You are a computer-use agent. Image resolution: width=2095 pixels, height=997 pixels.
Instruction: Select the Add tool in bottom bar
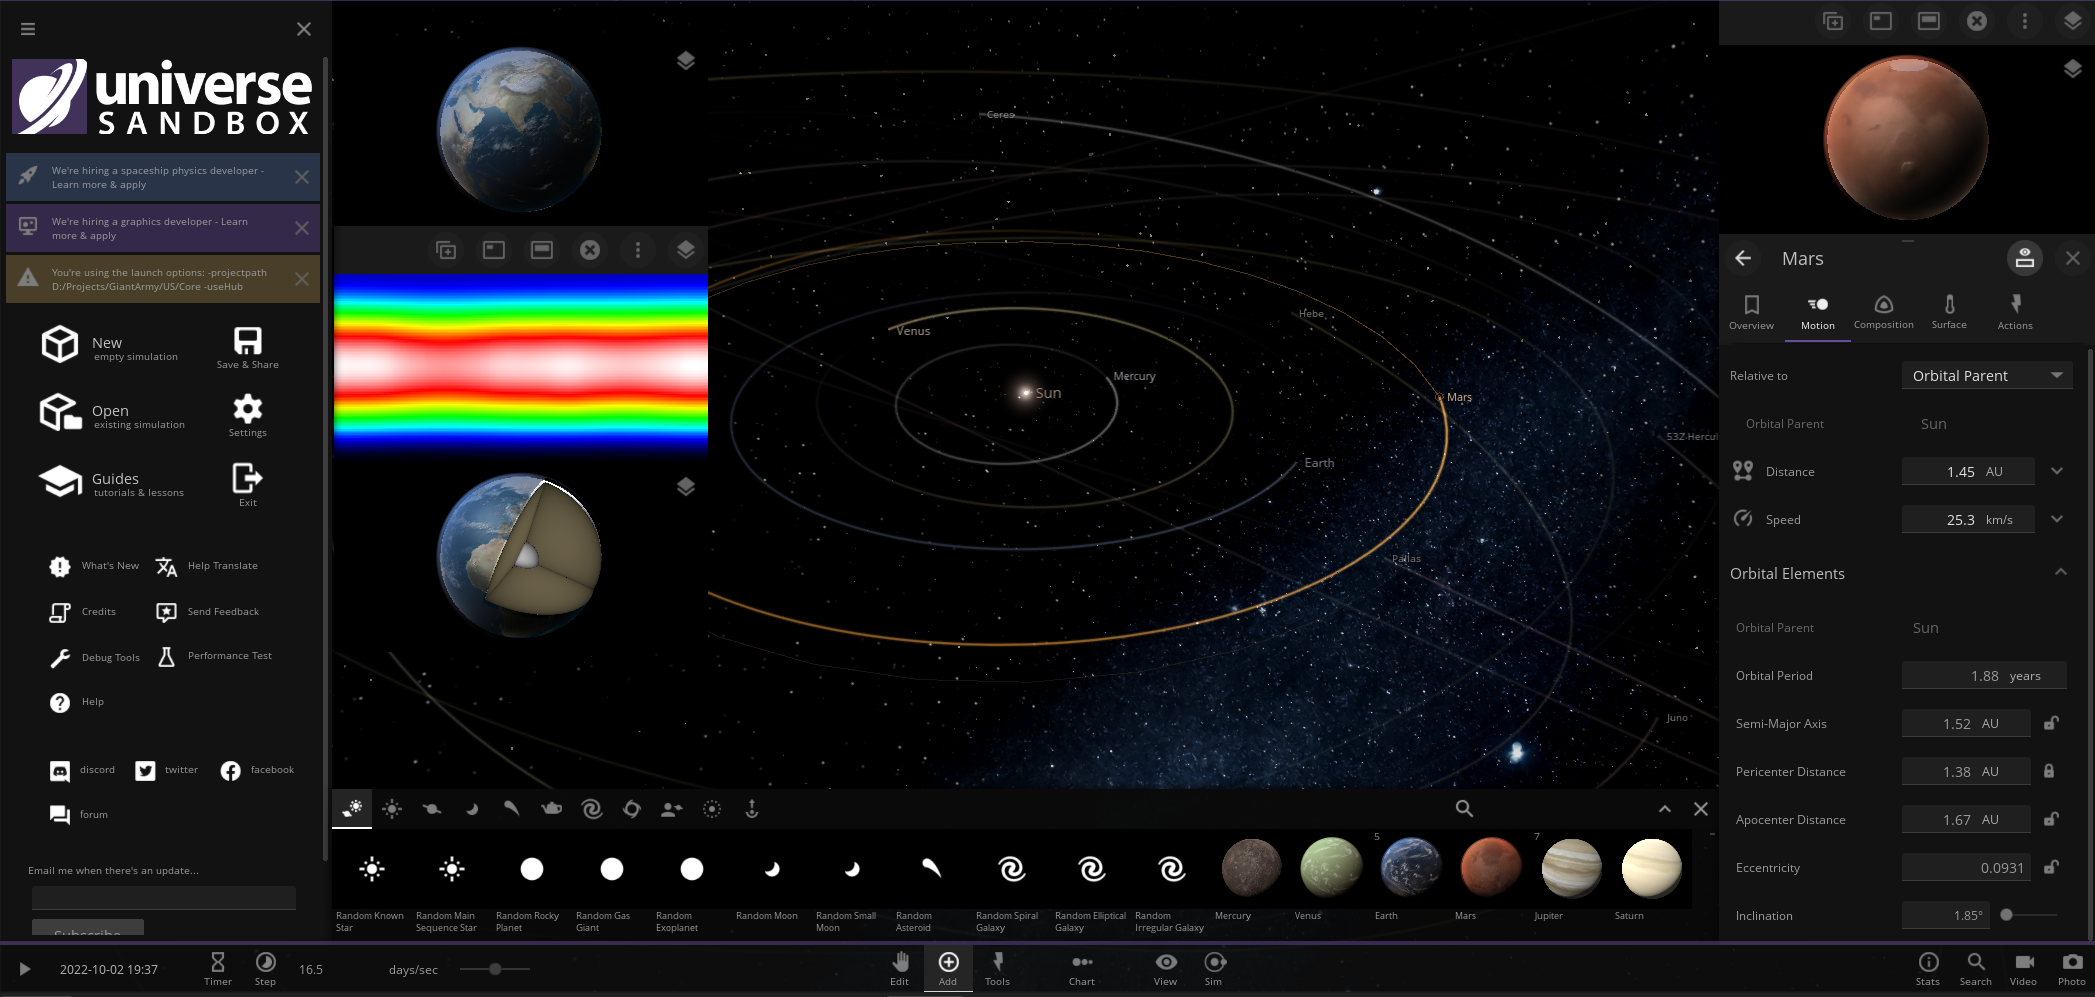pyautogui.click(x=948, y=968)
